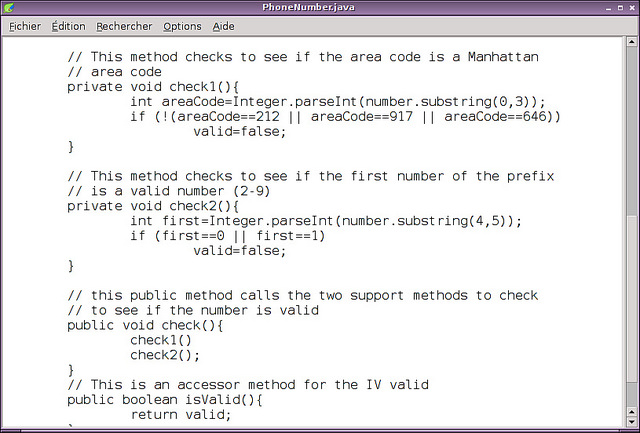Open the Fichier menu

tap(25, 26)
